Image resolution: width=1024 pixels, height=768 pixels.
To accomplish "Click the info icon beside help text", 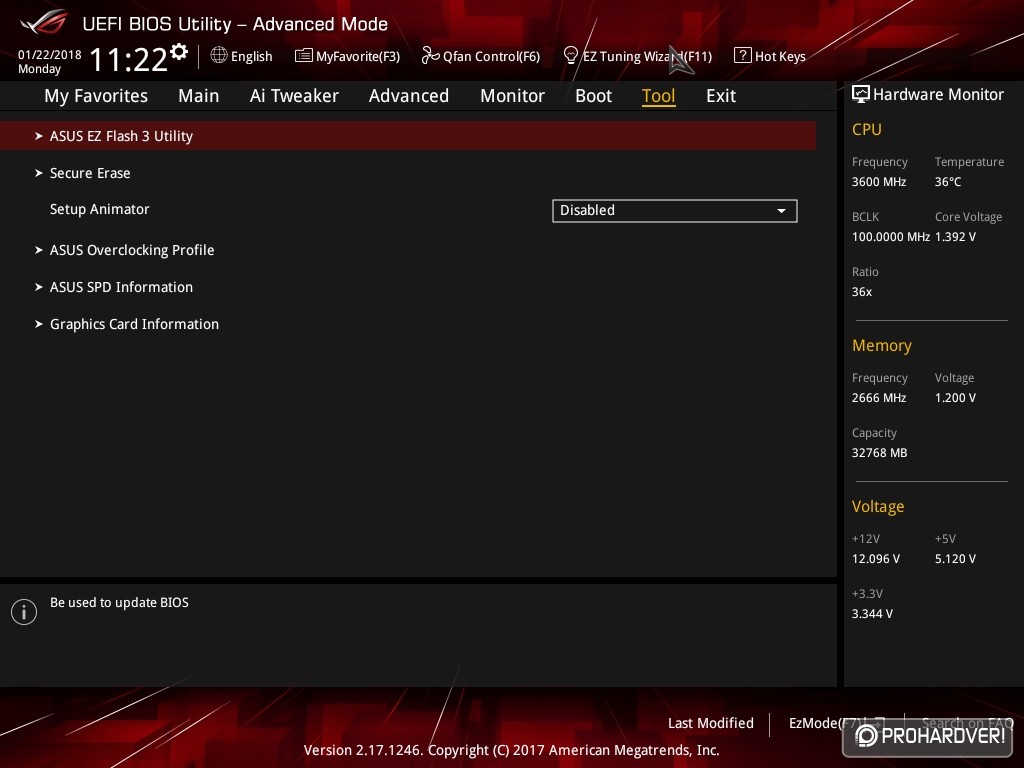I will click(24, 612).
